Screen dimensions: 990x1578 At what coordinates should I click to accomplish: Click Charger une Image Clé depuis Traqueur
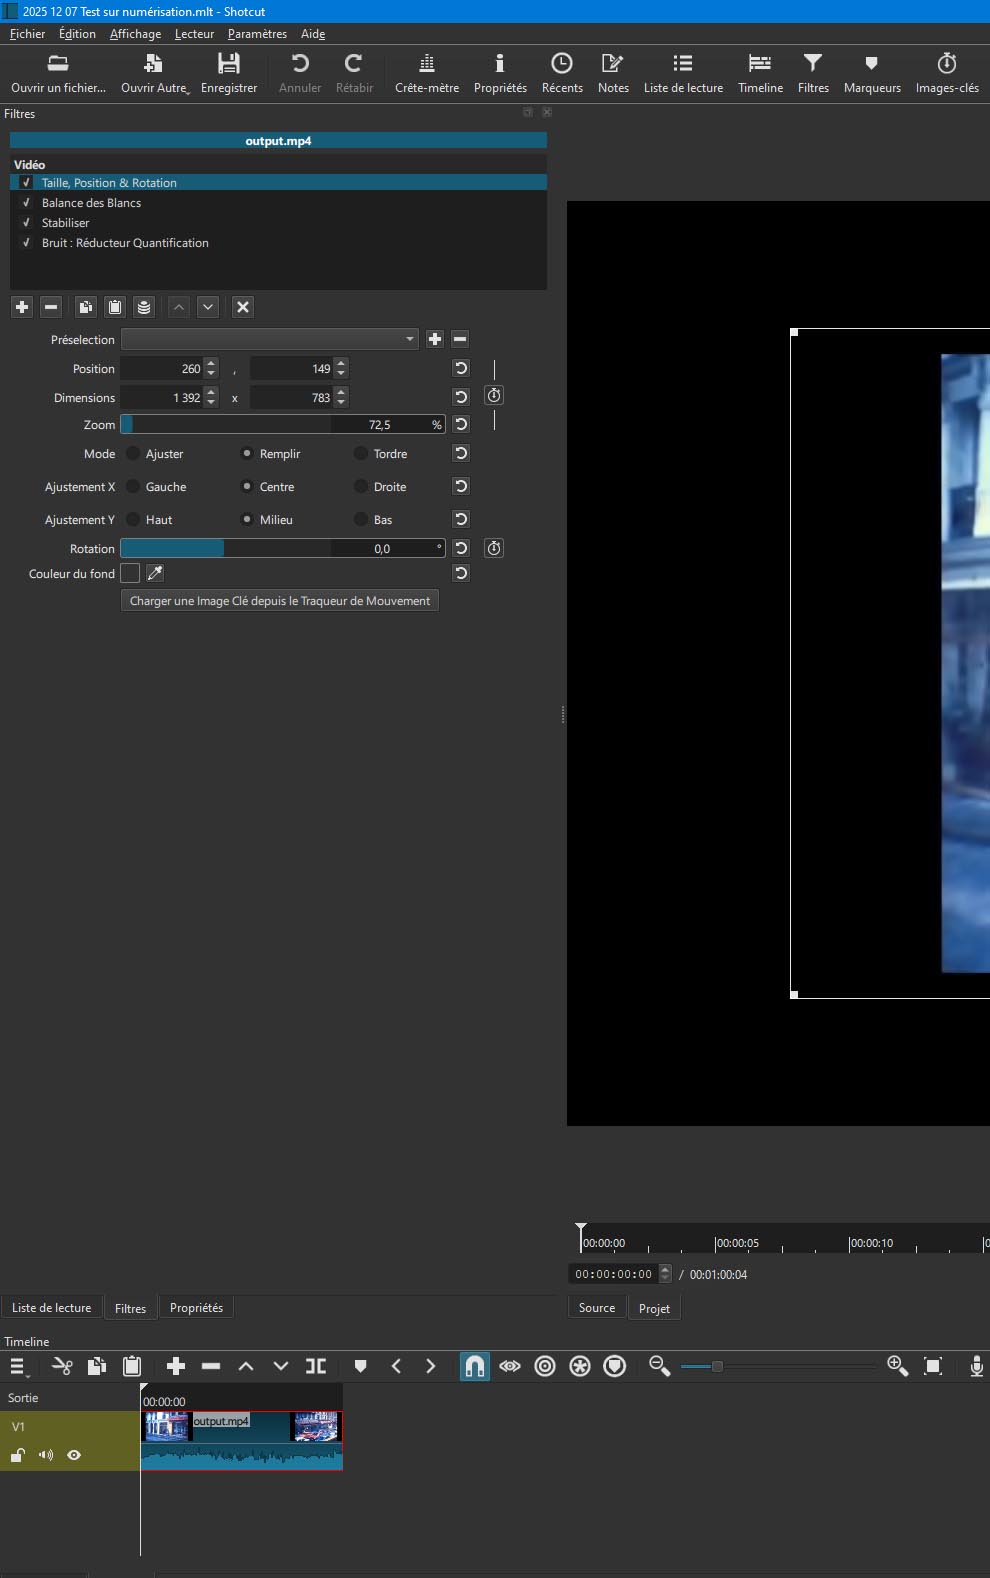tap(280, 601)
